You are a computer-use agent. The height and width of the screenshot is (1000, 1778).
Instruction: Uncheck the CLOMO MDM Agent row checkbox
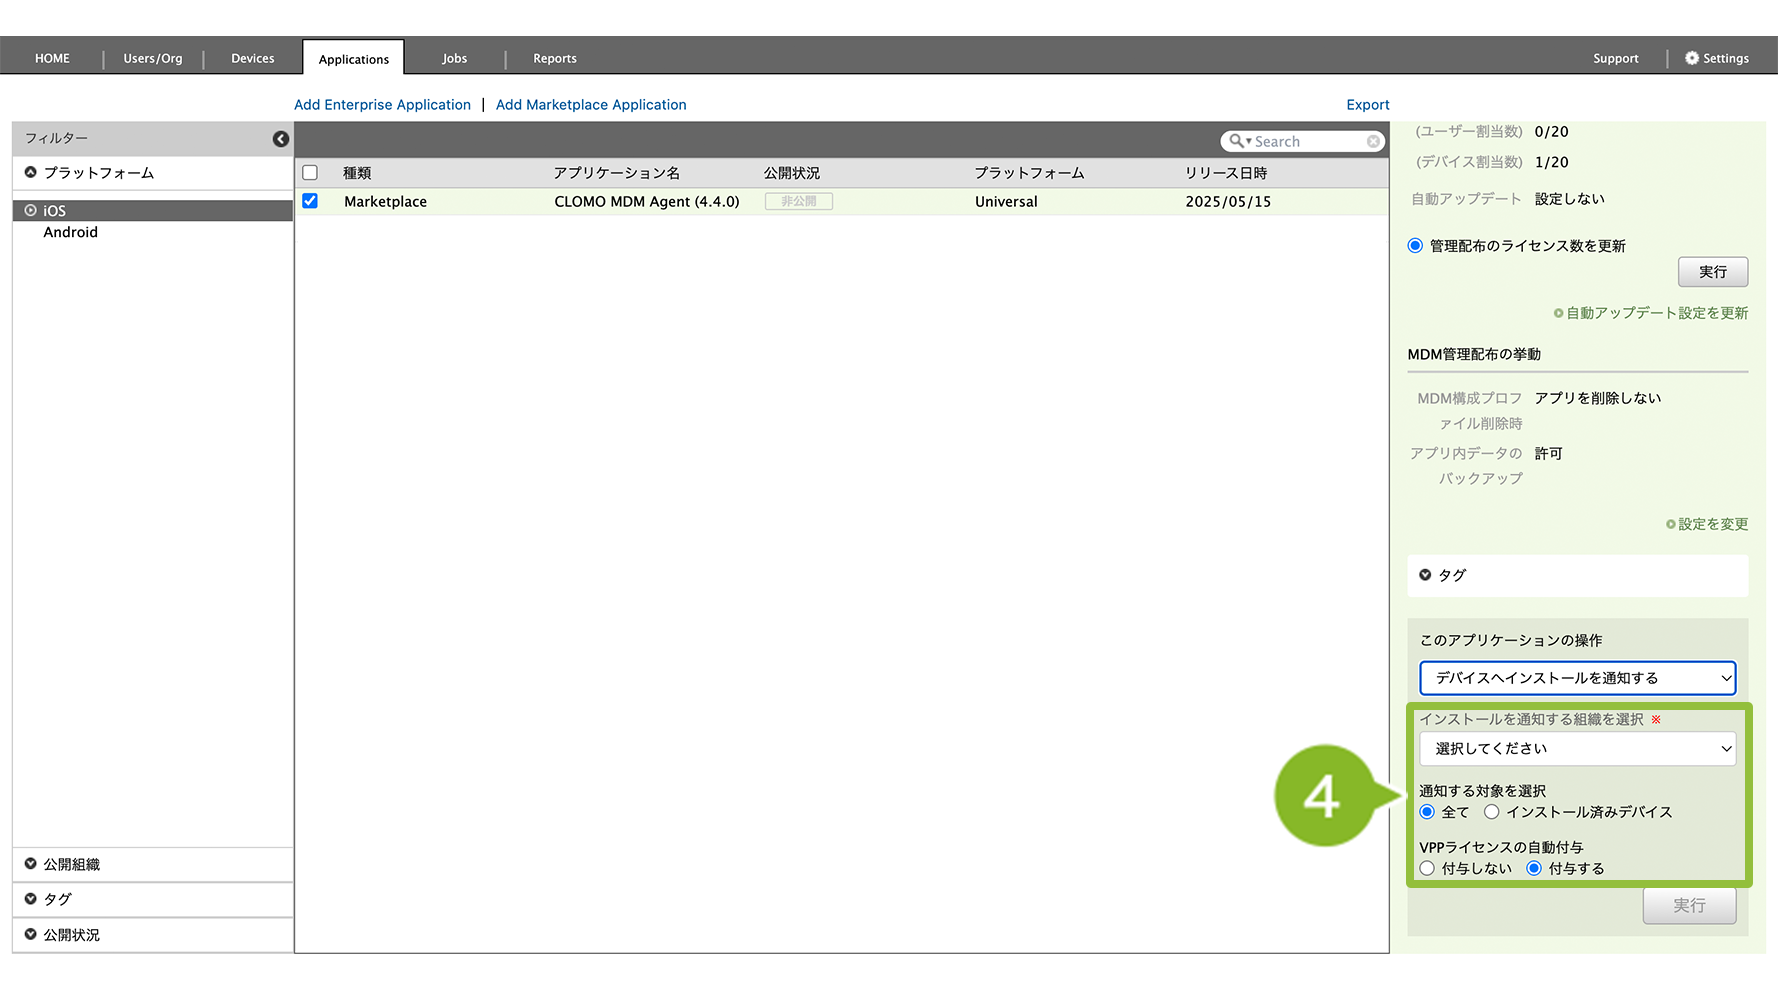tap(310, 201)
